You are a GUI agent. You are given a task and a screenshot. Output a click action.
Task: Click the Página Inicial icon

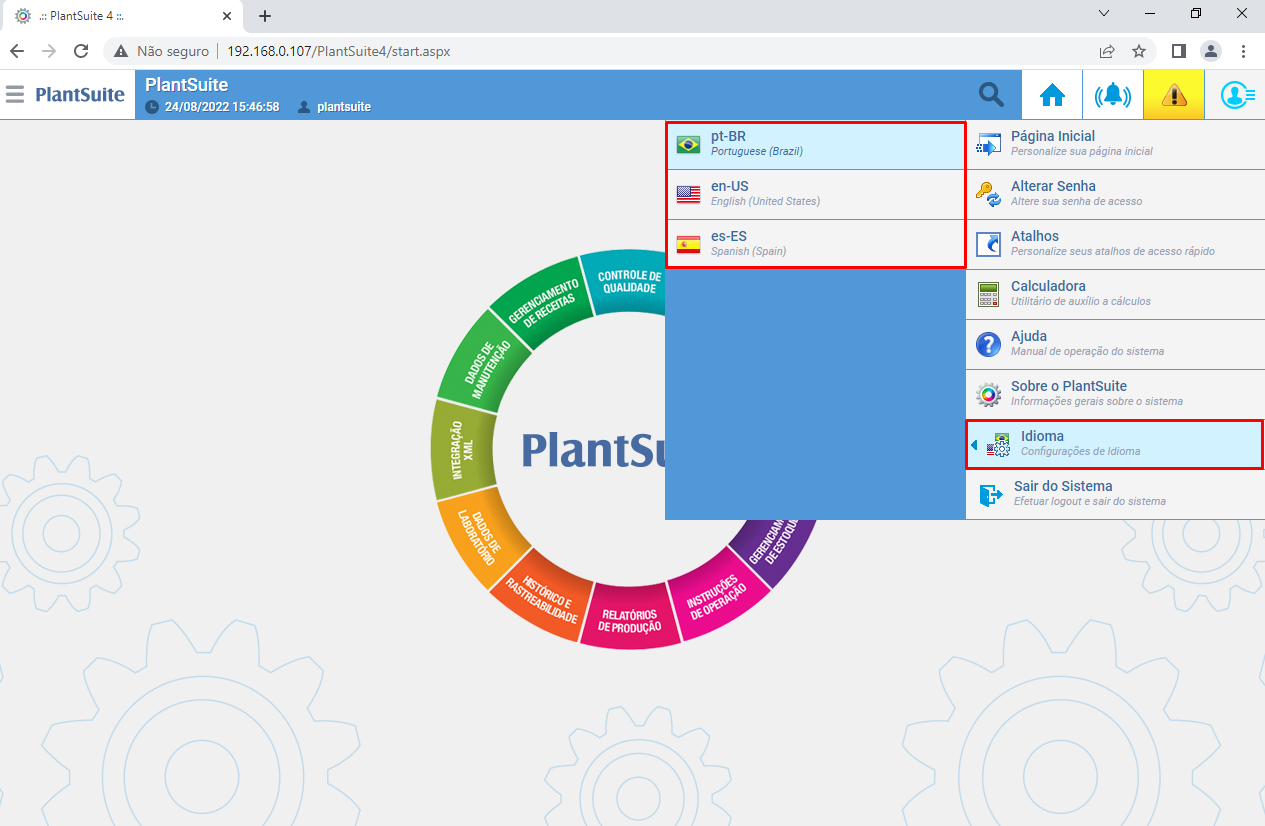(989, 145)
